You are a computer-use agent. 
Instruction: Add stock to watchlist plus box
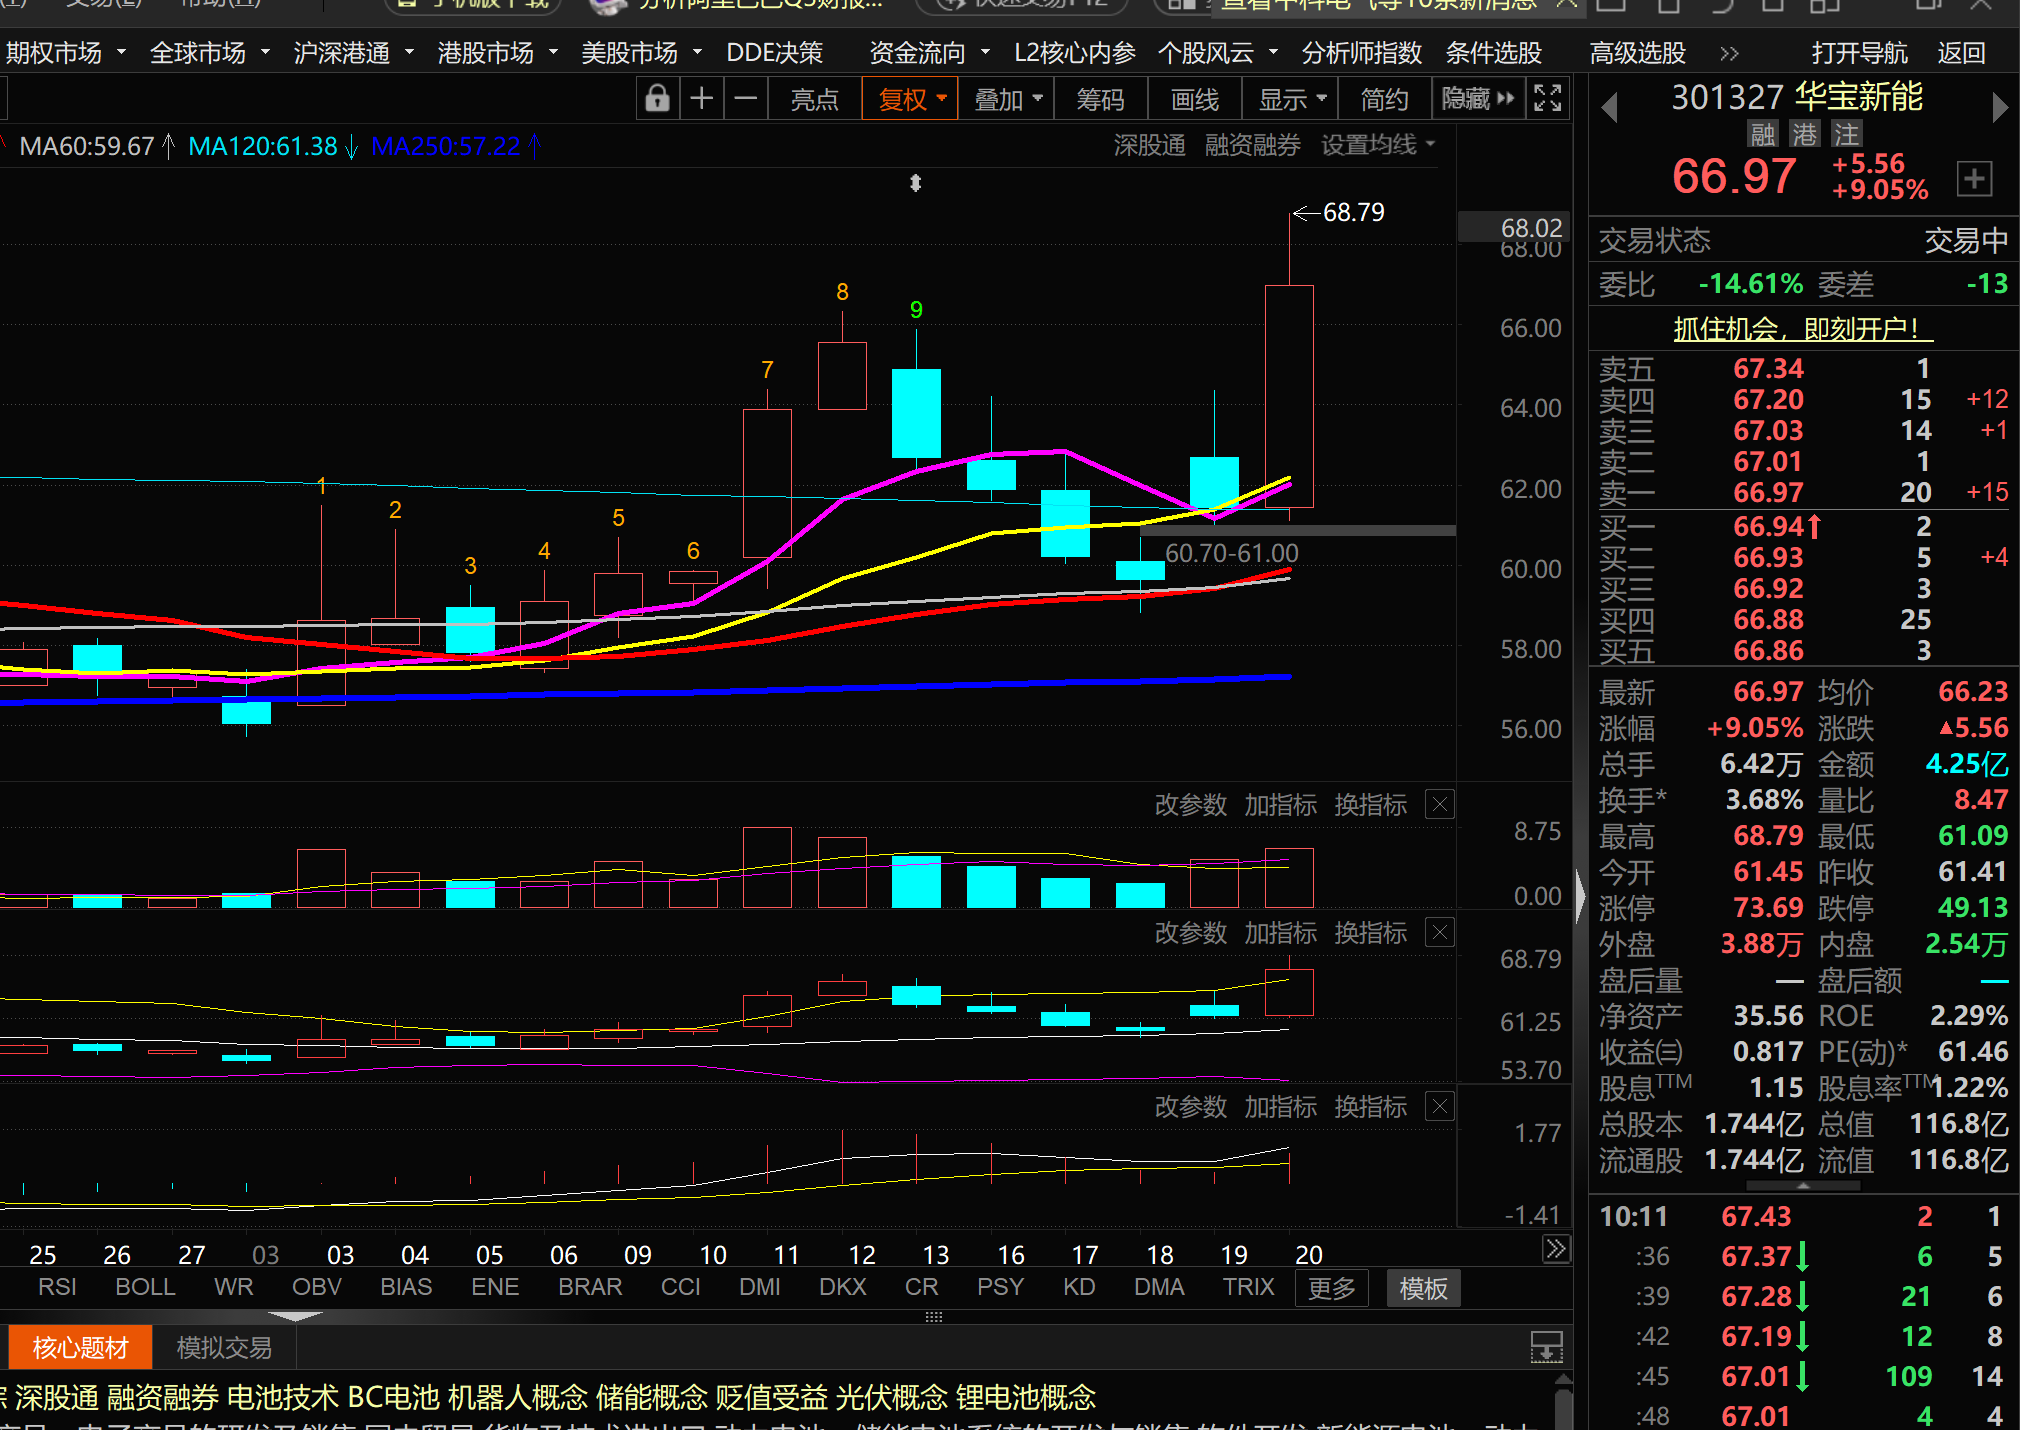pos(1974,180)
